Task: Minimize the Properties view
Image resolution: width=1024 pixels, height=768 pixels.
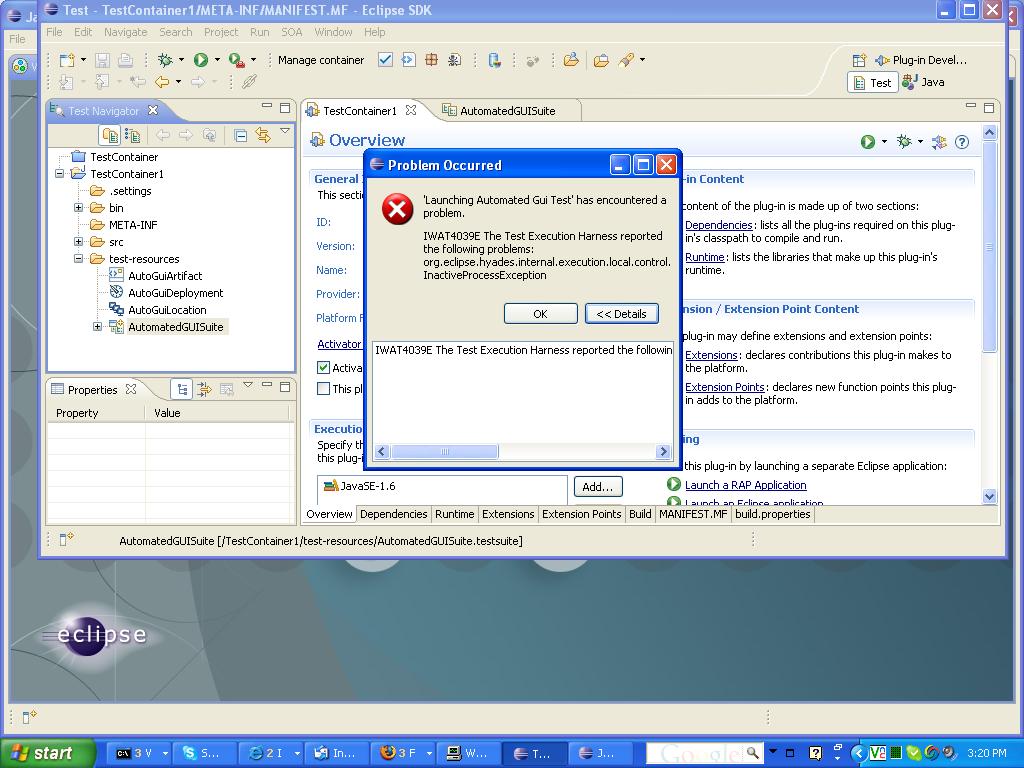Action: pos(266,386)
